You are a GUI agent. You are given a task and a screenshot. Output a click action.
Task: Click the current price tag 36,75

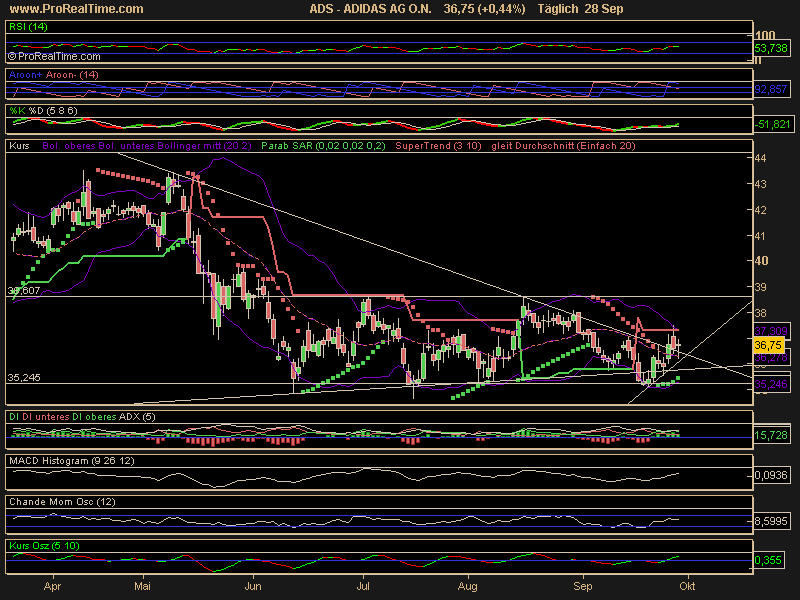point(769,345)
